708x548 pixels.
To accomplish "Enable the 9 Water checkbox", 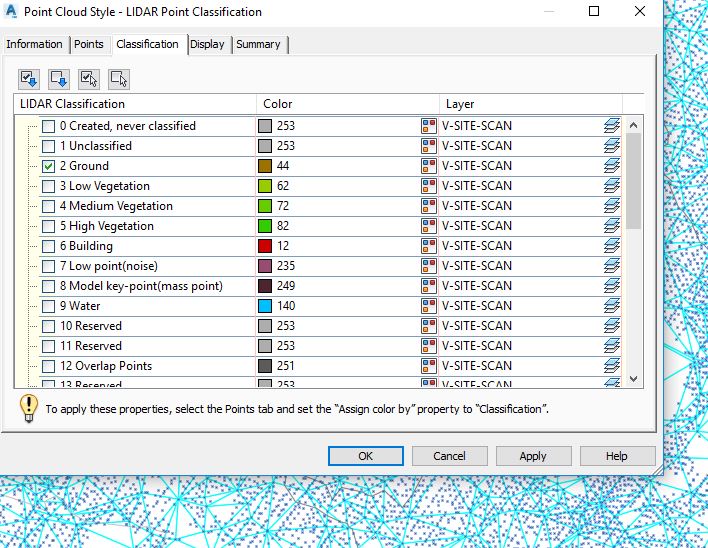I will point(48,306).
